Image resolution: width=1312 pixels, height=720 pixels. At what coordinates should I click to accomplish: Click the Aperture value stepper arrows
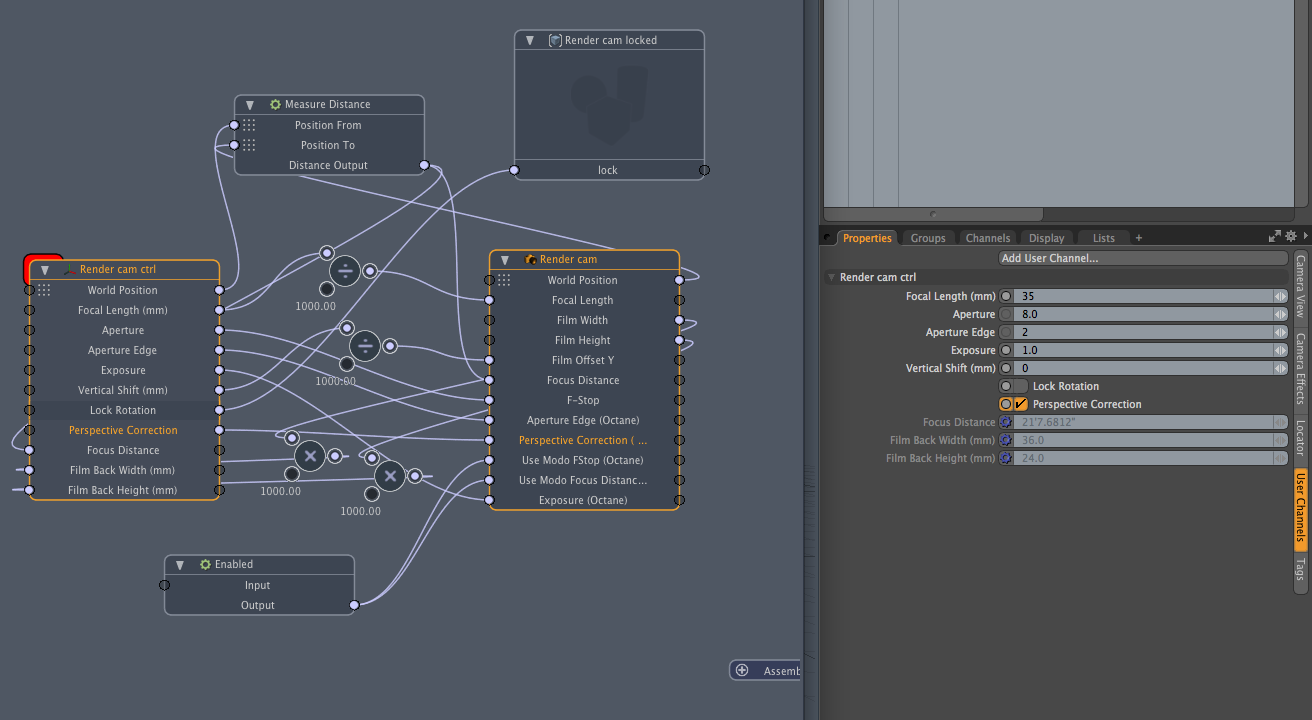coord(1280,314)
